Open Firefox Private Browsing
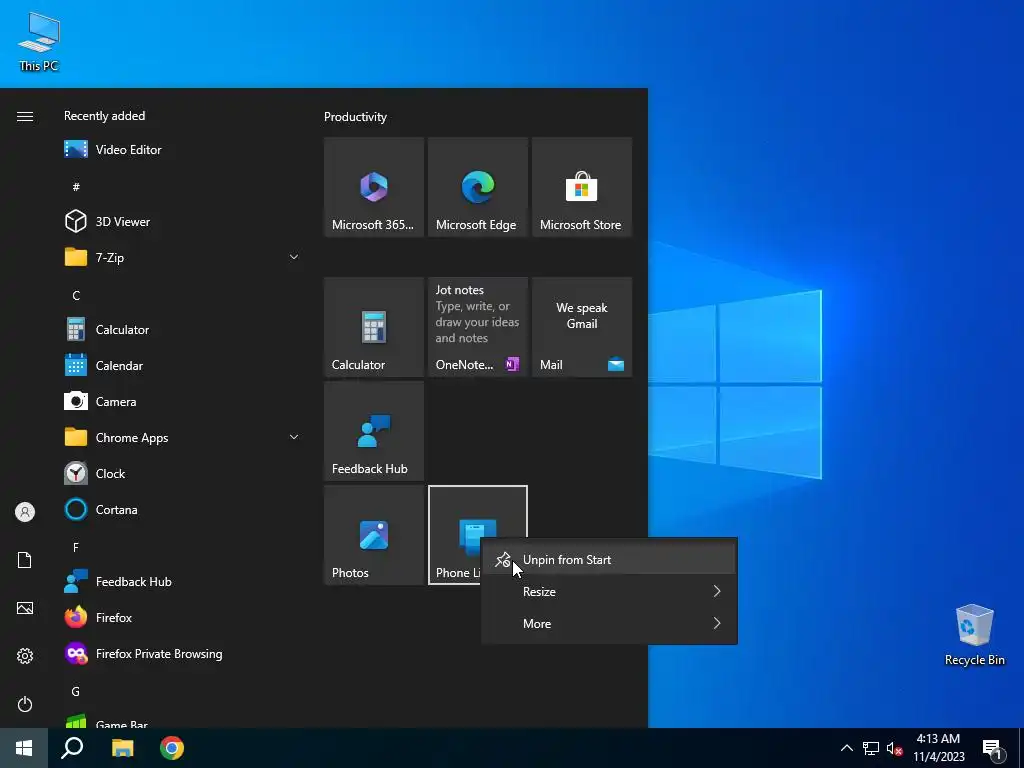The width and height of the screenshot is (1024, 768). [x=182, y=654]
